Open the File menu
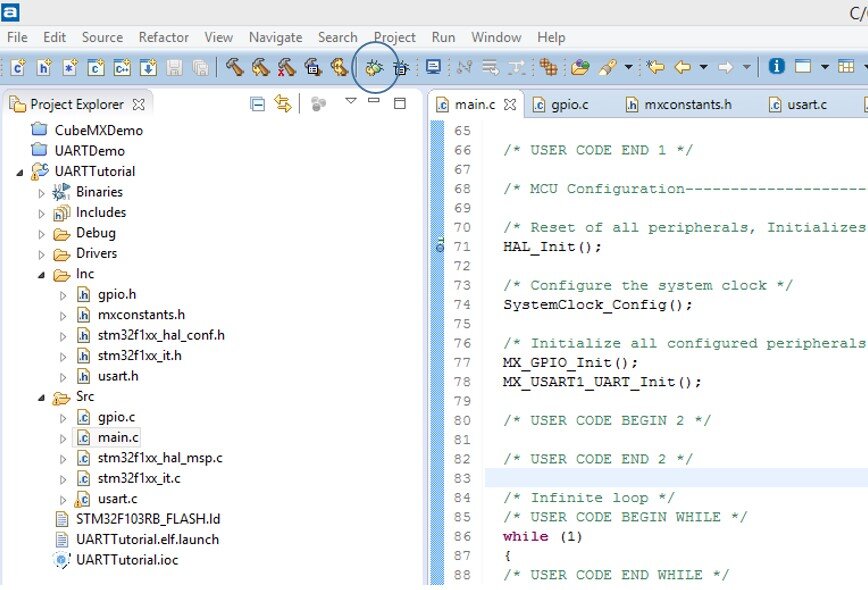Screen dimensions: 868x590 click(x=17, y=37)
